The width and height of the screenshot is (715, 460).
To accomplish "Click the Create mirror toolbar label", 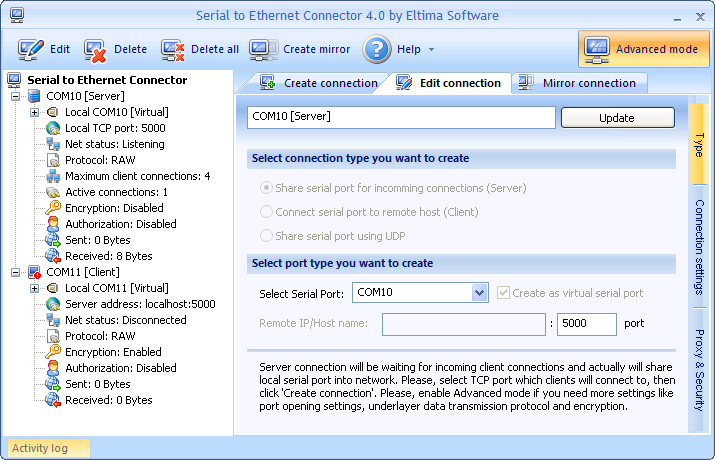I will coord(316,49).
